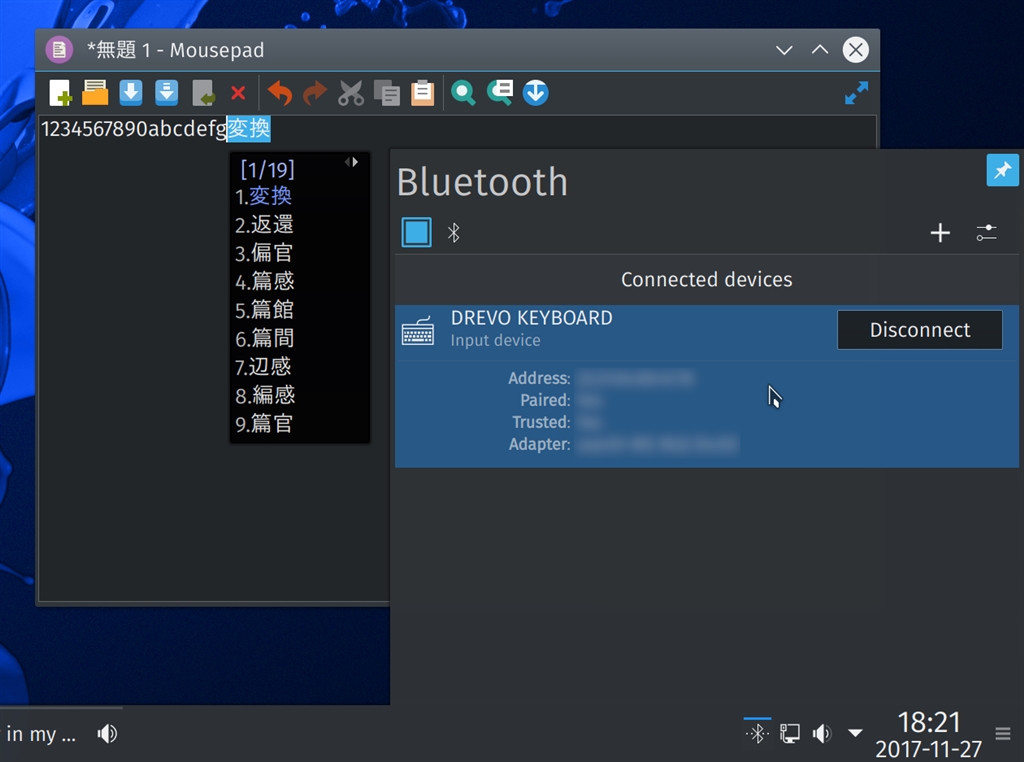Click the Connected devices header
Screen dimensions: 1024x762
click(x=707, y=279)
